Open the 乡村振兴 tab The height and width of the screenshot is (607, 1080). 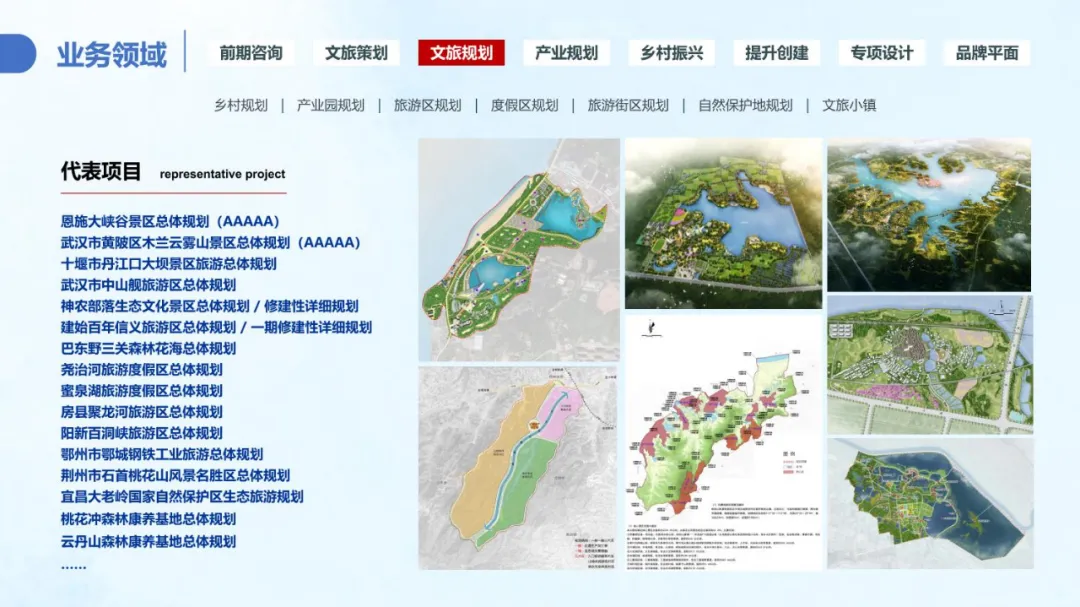click(x=671, y=53)
